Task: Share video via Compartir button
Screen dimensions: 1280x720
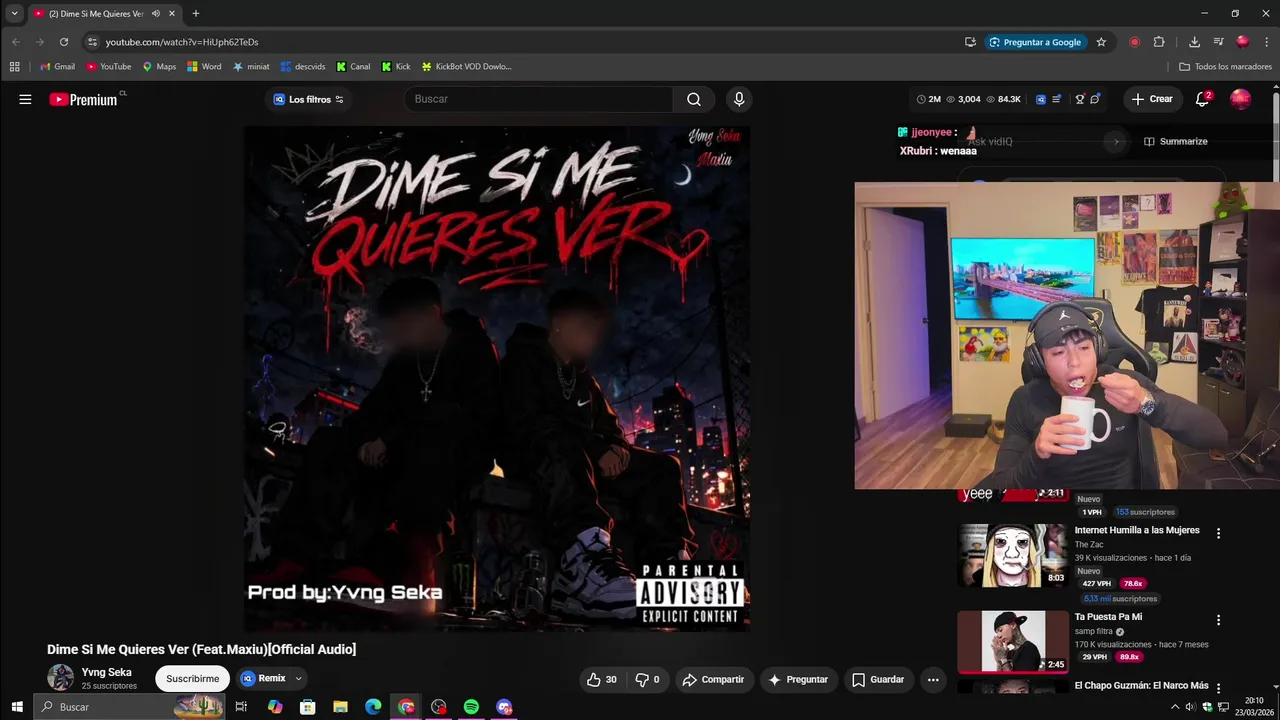Action: tap(713, 680)
